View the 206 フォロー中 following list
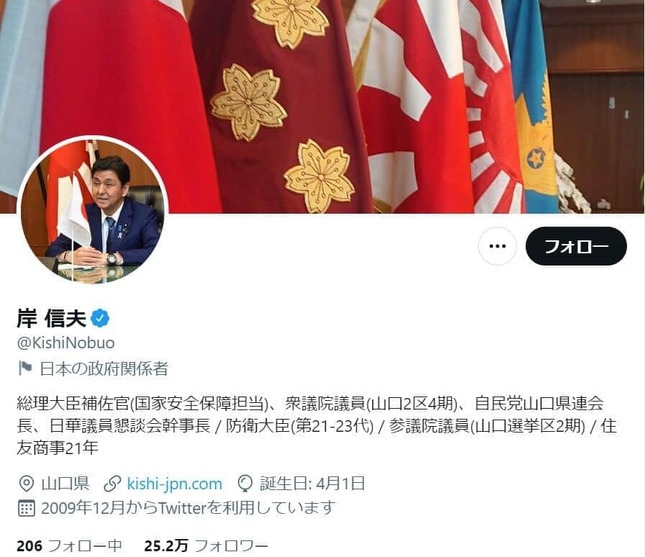 coord(70,546)
